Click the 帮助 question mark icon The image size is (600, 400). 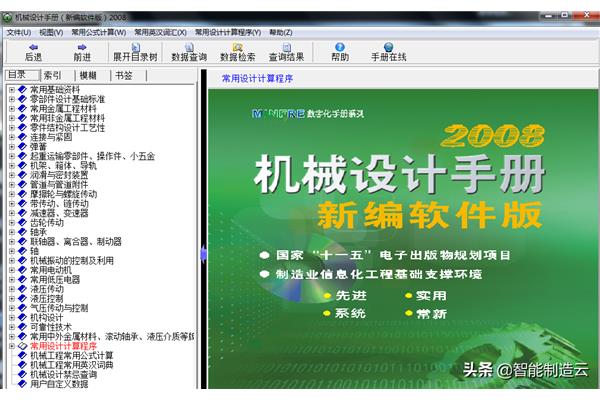point(340,47)
